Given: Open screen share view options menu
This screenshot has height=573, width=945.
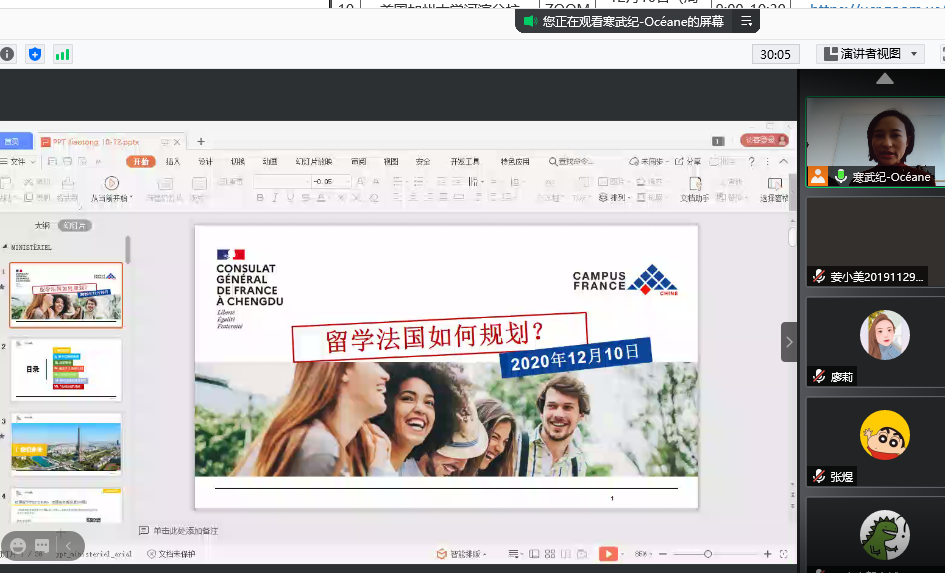Looking at the screenshot, I should 746,21.
